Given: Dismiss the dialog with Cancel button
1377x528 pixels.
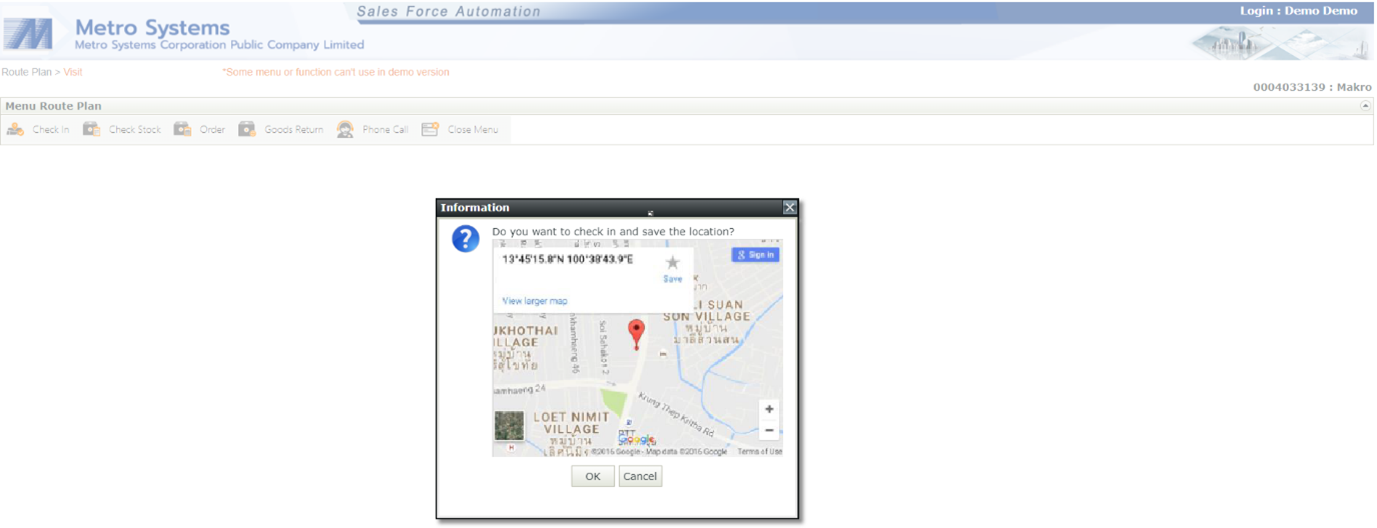Looking at the screenshot, I should point(640,476).
